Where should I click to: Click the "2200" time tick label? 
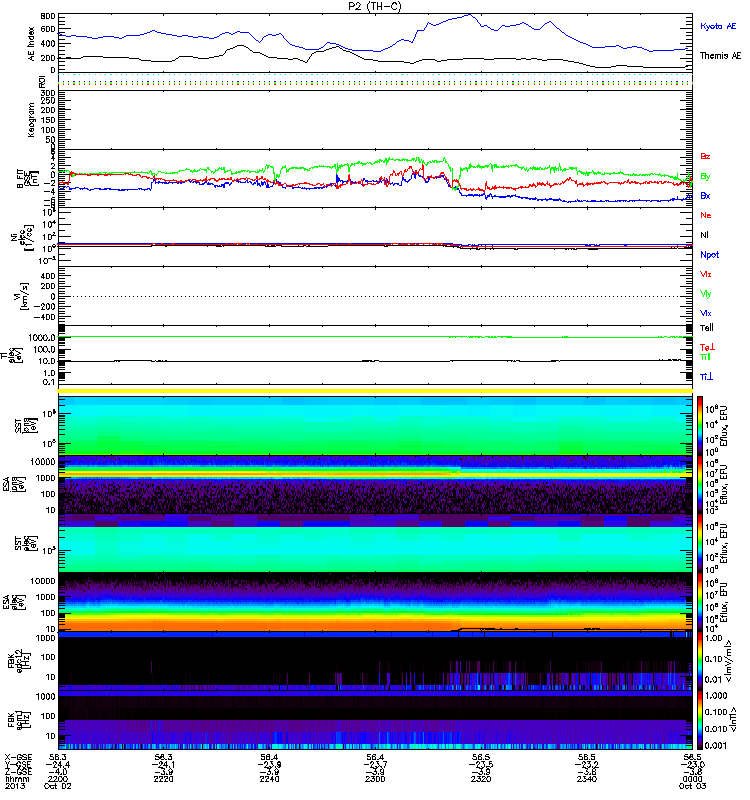pos(58,779)
